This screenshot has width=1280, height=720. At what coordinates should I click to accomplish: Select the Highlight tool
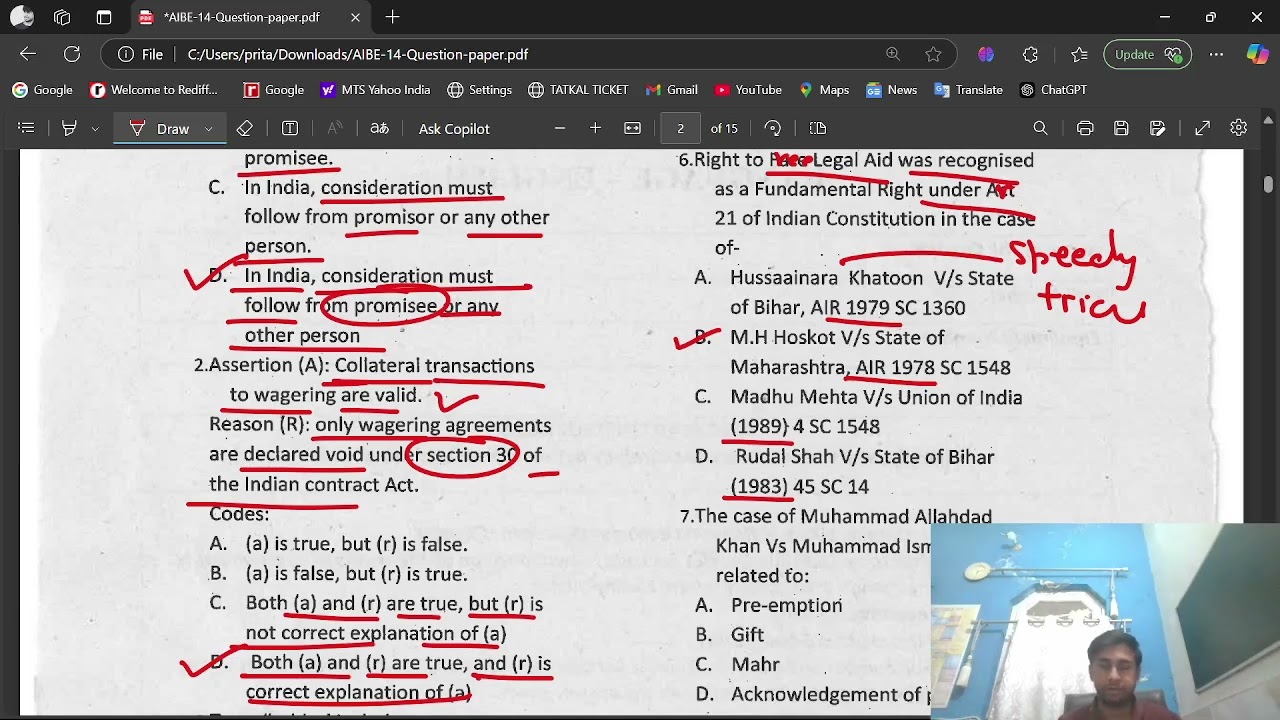[x=69, y=128]
